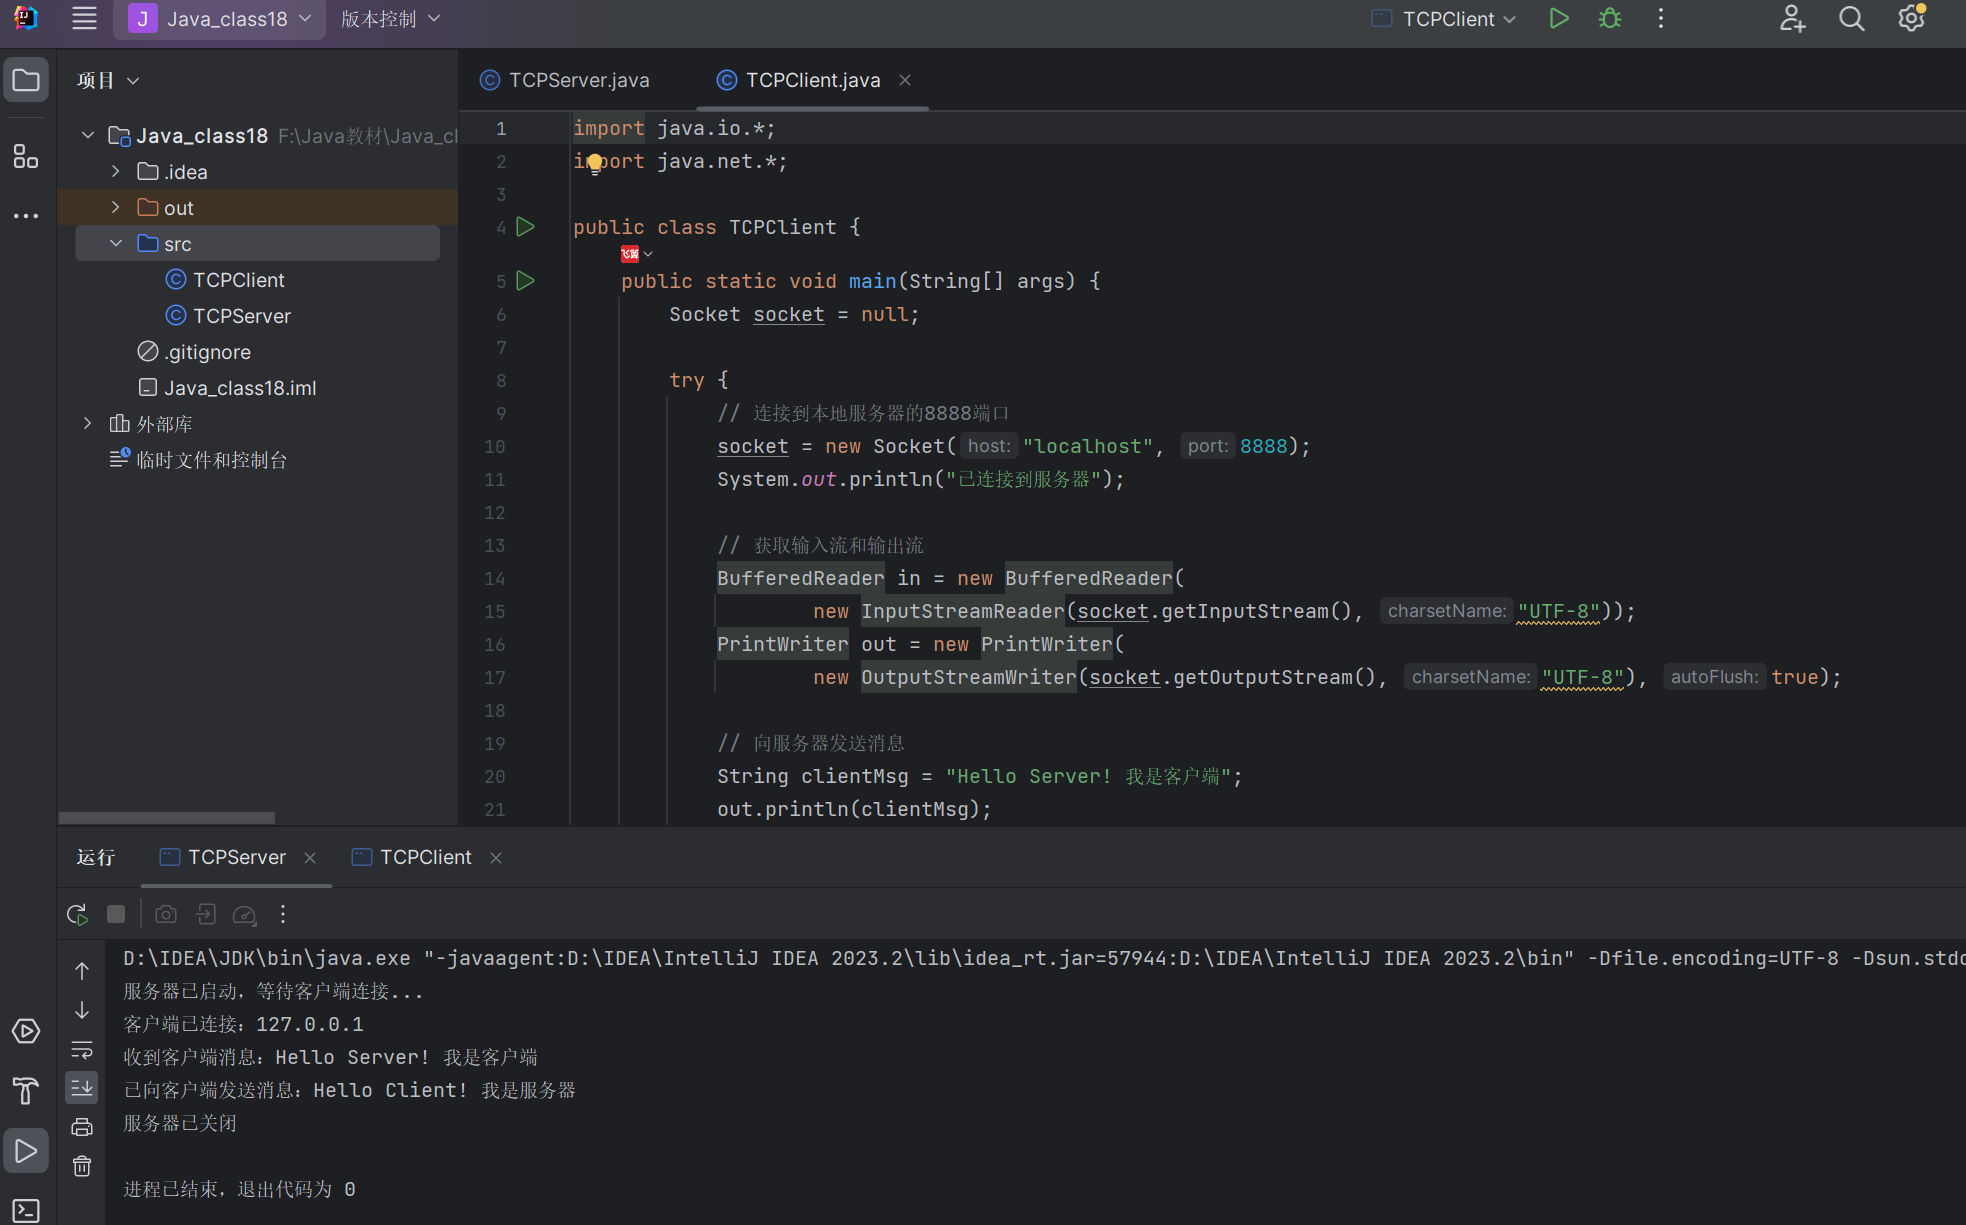Collapse the src folder
Screen dimensions: 1966x1225
coord(116,243)
